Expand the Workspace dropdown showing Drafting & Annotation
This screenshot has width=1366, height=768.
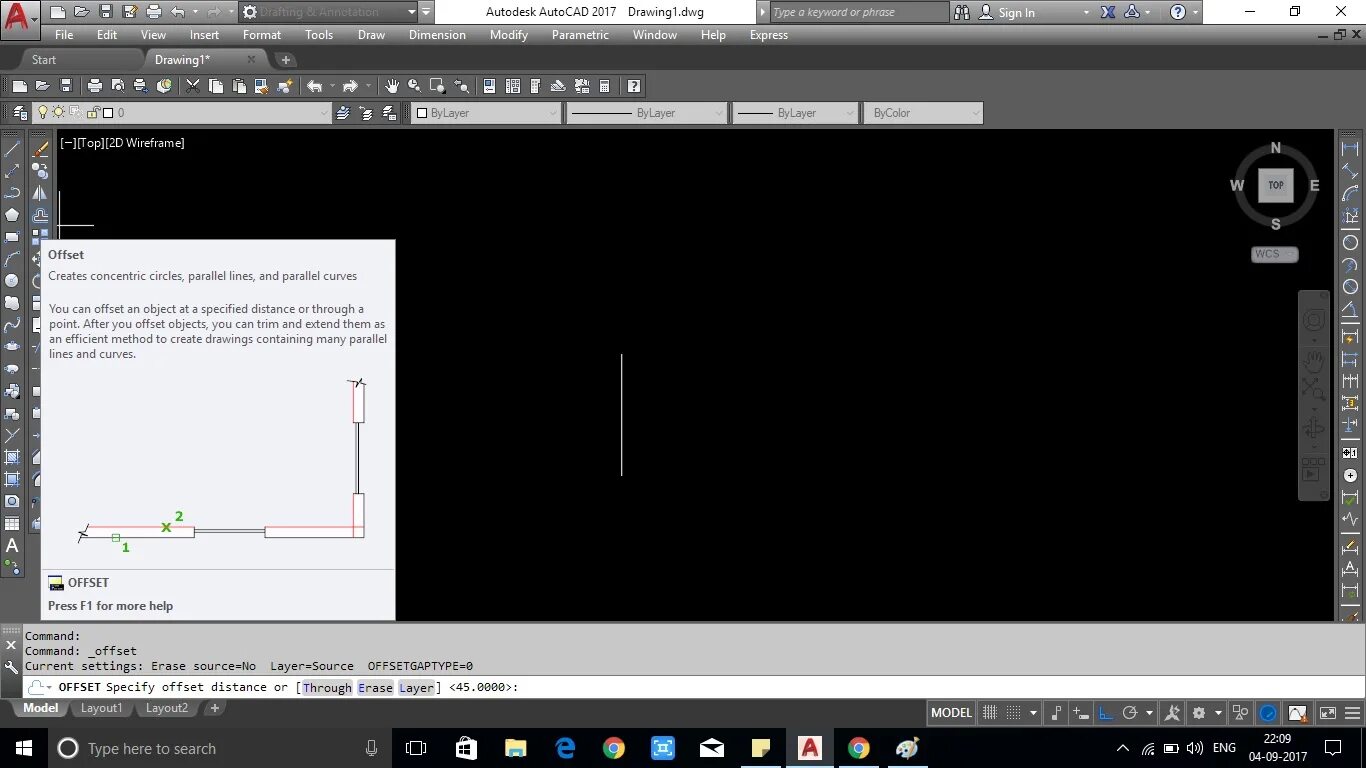(x=412, y=12)
